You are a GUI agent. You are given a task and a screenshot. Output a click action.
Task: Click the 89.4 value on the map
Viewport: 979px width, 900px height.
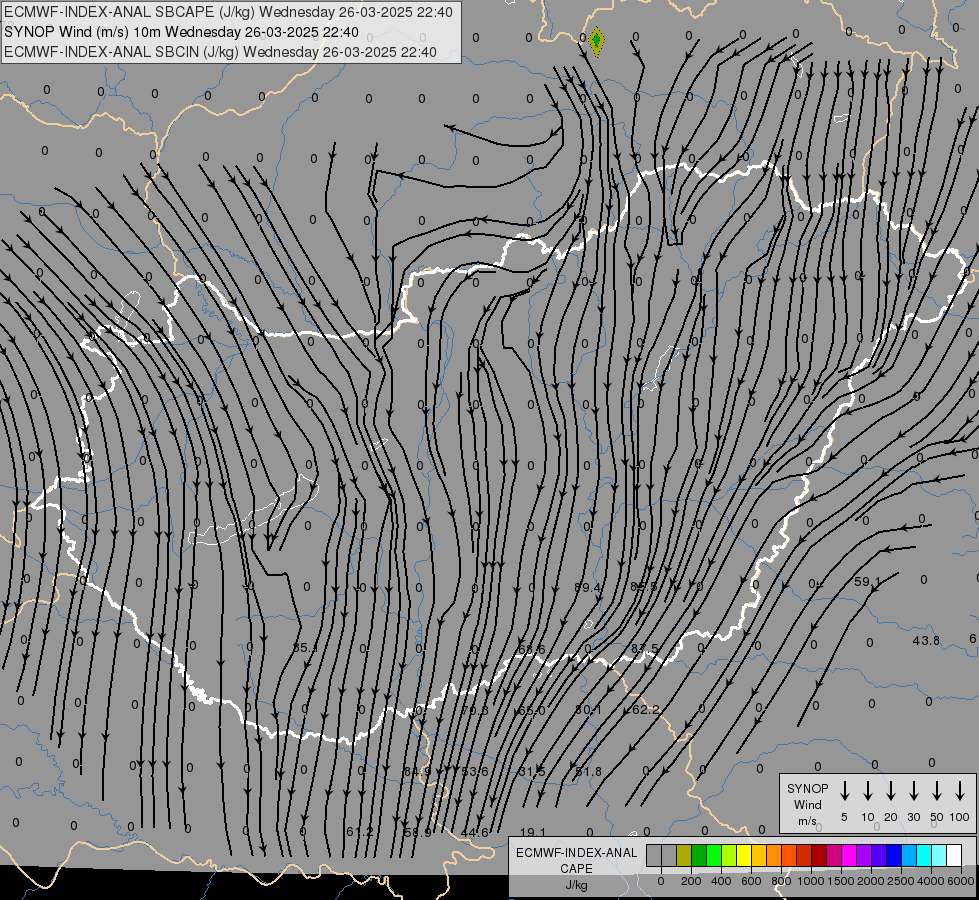[588, 587]
